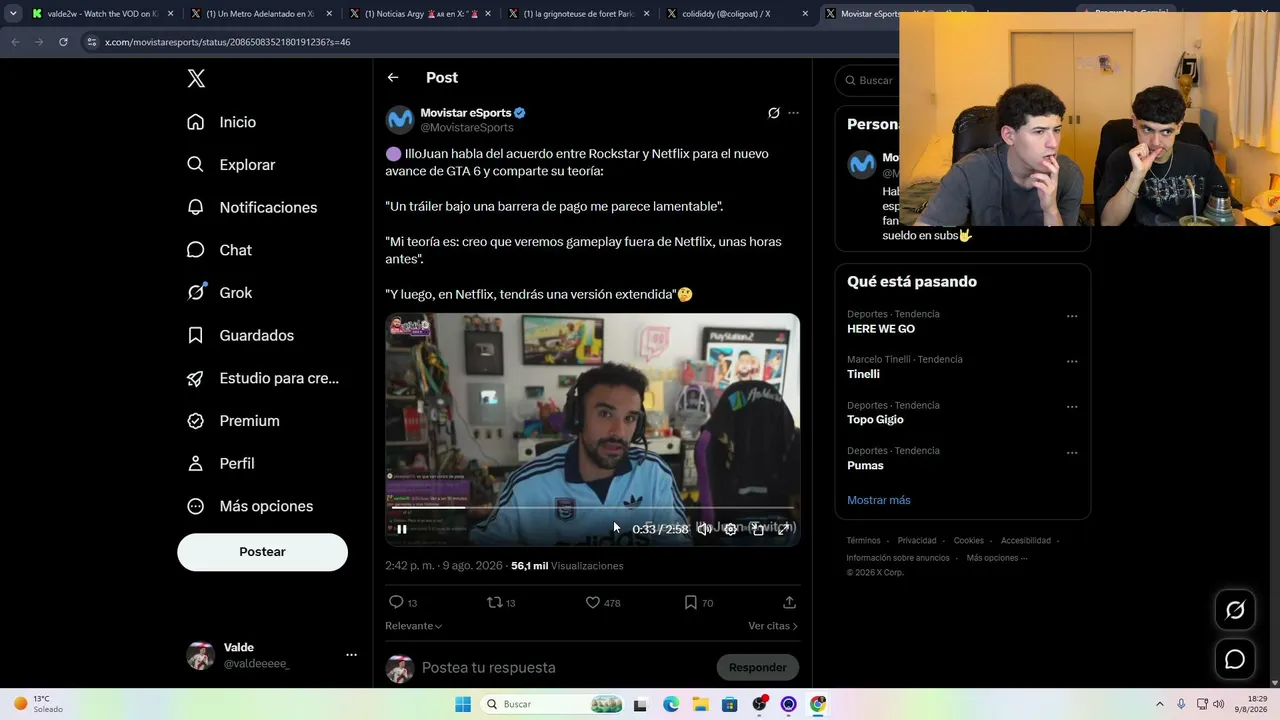
Task: Click the X logo in the sidebar
Action: (196, 79)
